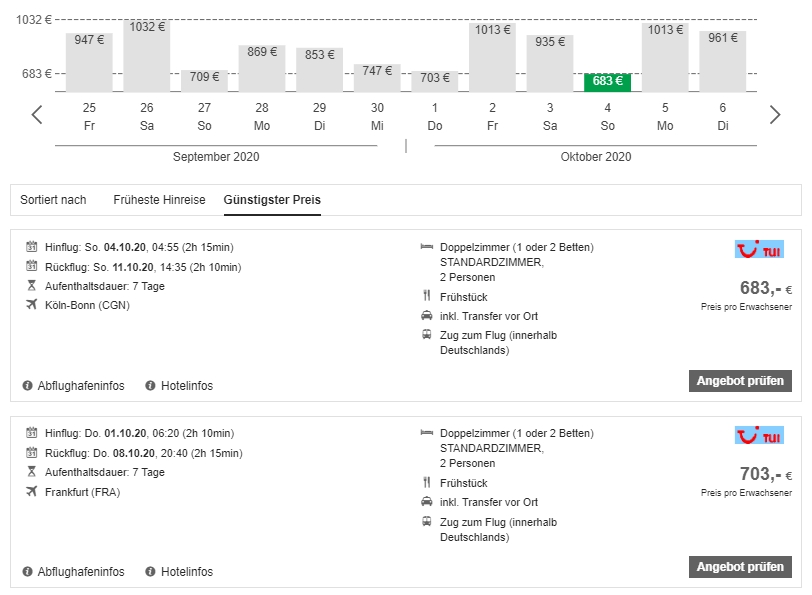Pick the 703 € bar for October 1
Image resolution: width=812 pixels, height=595 pixels.
click(x=435, y=81)
